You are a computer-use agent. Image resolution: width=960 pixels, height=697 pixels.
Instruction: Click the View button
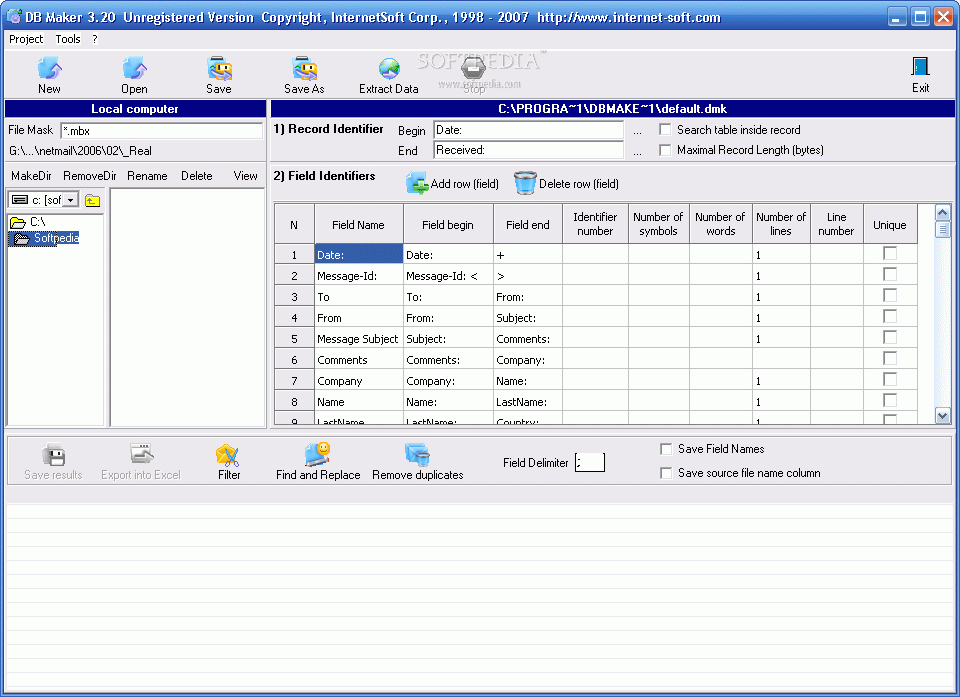(x=246, y=176)
